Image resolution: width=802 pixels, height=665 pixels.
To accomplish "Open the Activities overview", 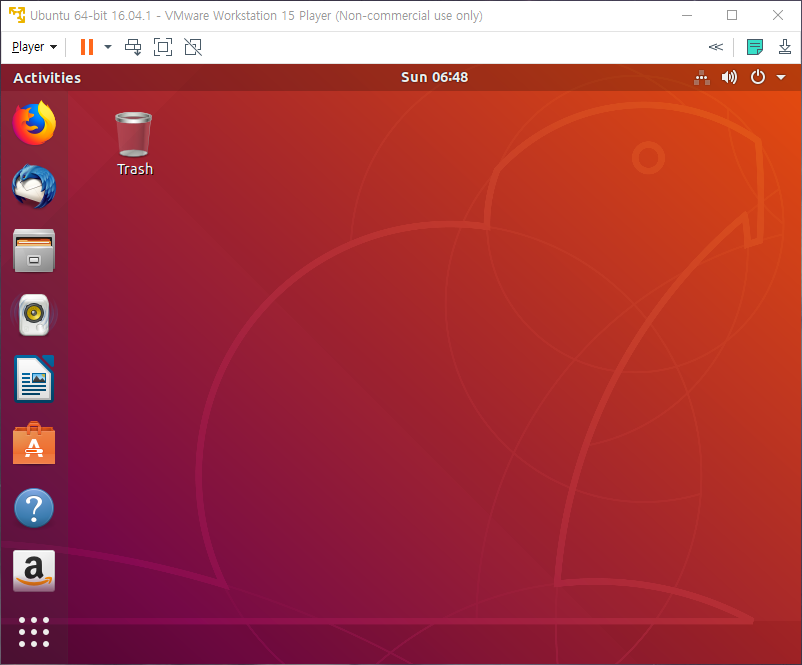I will tap(47, 78).
